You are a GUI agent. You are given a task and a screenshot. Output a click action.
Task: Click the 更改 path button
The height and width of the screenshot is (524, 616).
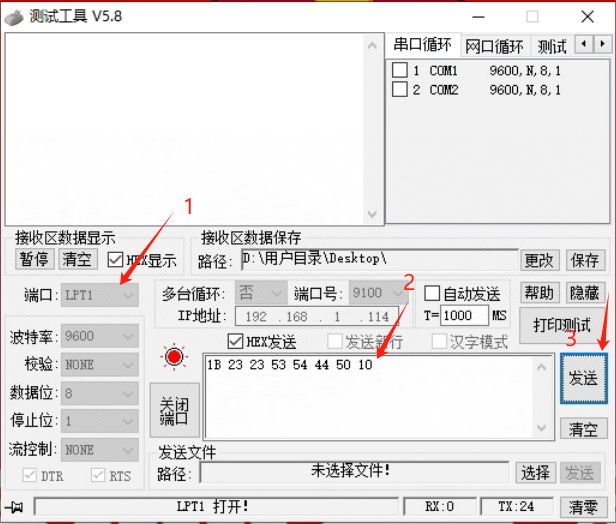540,260
